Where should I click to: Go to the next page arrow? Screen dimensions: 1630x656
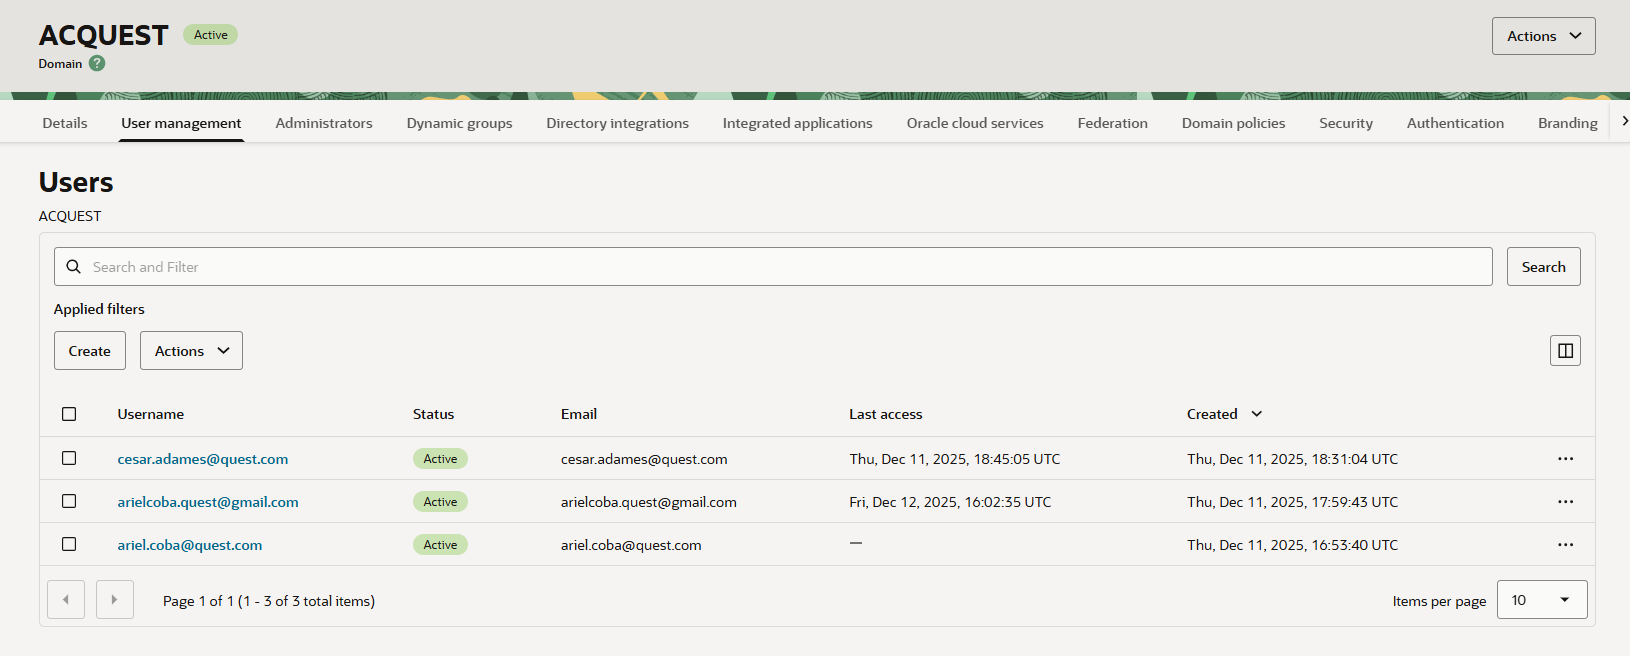coord(114,600)
